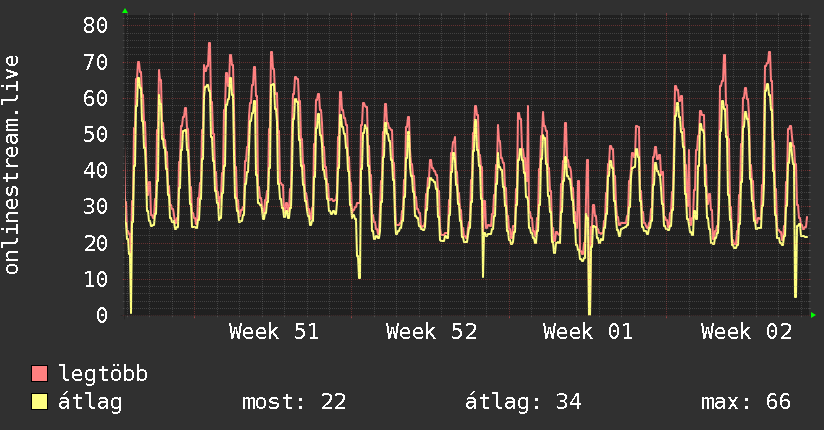Click the 0 y-axis tick label
This screenshot has height=430, width=824.
pyautogui.click(x=102, y=315)
